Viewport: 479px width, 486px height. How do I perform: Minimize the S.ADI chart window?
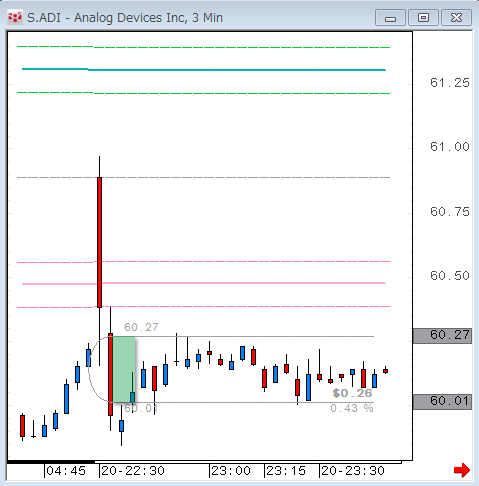click(390, 18)
